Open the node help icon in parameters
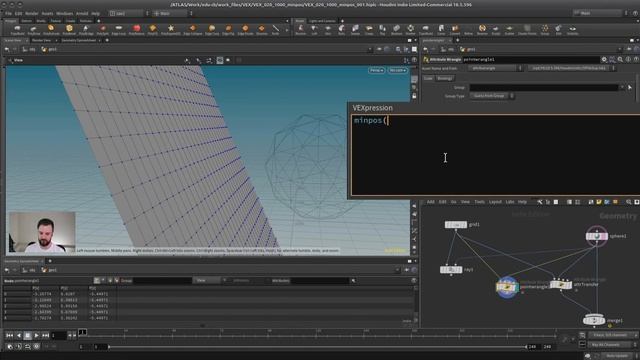This screenshot has height=360, width=640. pos(636,60)
